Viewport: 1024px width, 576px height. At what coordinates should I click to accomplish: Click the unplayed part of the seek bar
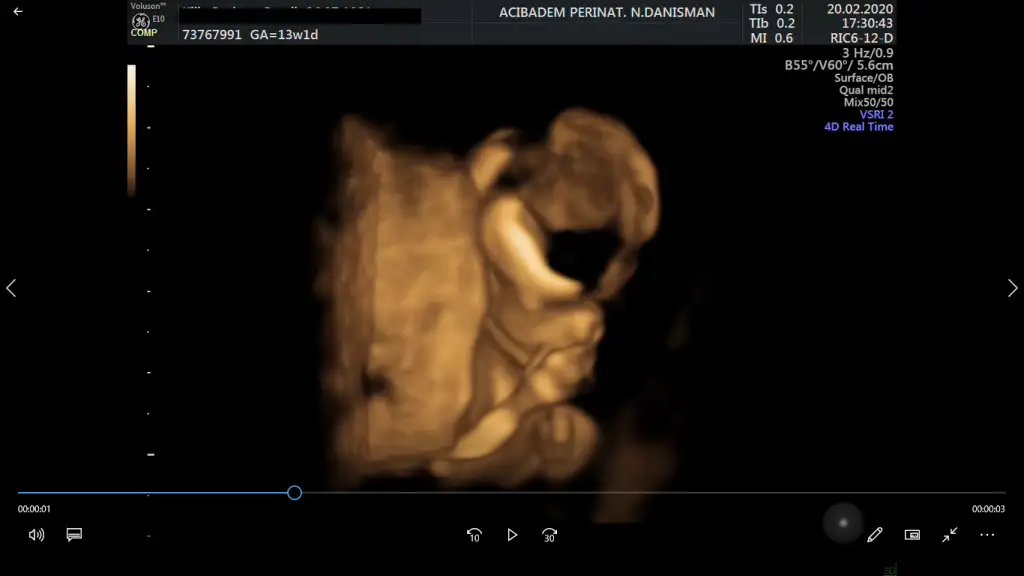pos(650,493)
